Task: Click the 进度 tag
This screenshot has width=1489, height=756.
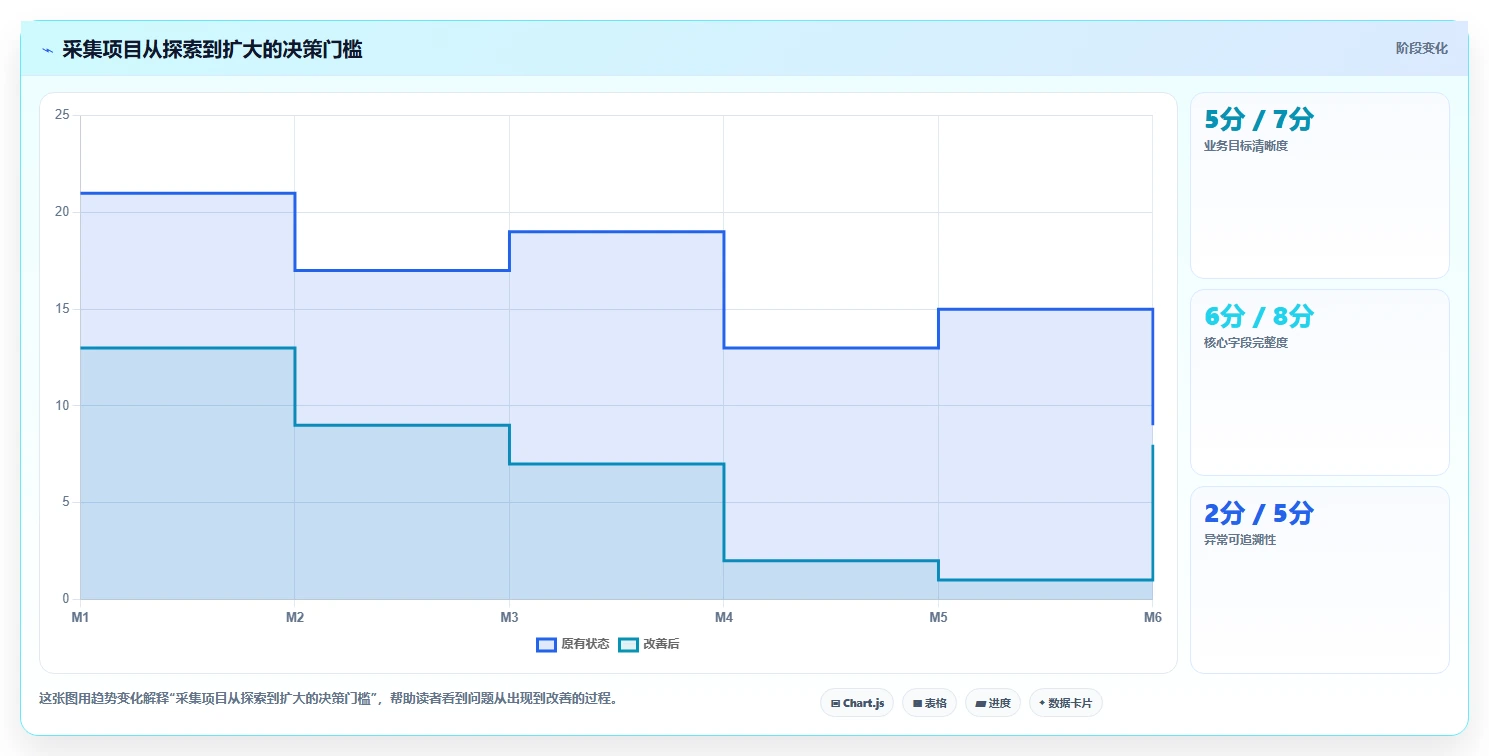Action: point(993,703)
